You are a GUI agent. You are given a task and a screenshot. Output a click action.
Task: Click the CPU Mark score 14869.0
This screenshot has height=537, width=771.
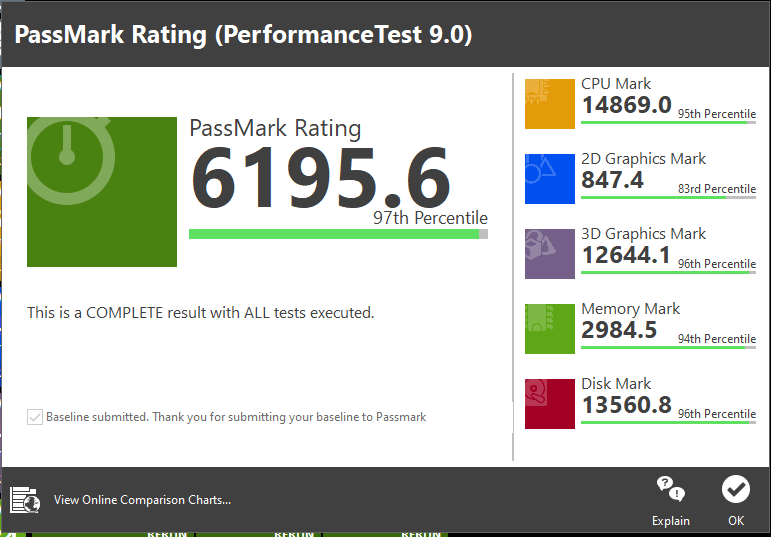pyautogui.click(x=626, y=105)
